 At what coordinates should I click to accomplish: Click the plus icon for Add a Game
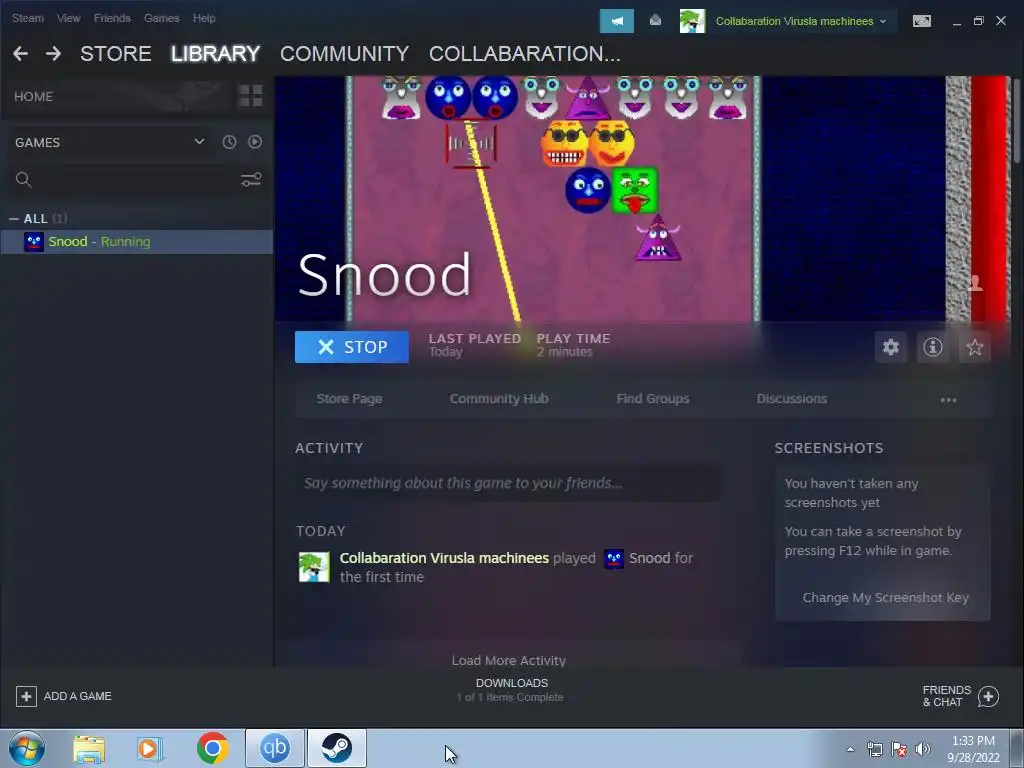click(x=26, y=696)
